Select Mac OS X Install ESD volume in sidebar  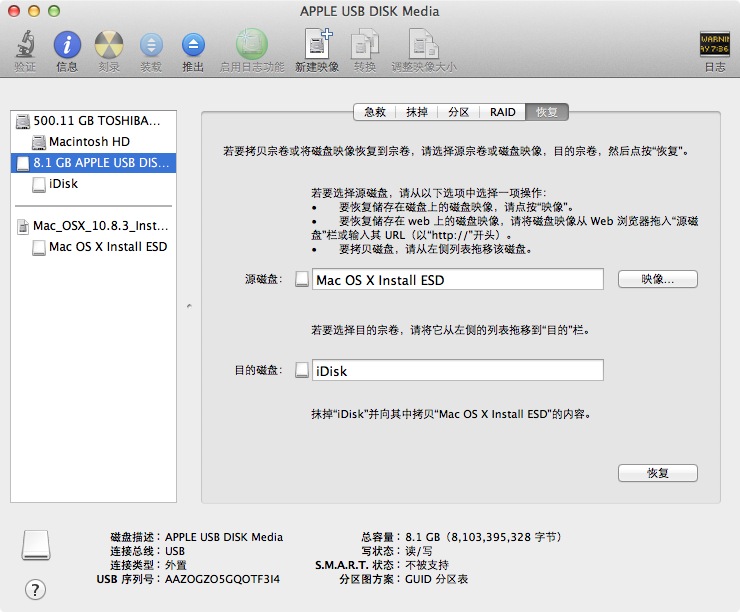coord(93,247)
